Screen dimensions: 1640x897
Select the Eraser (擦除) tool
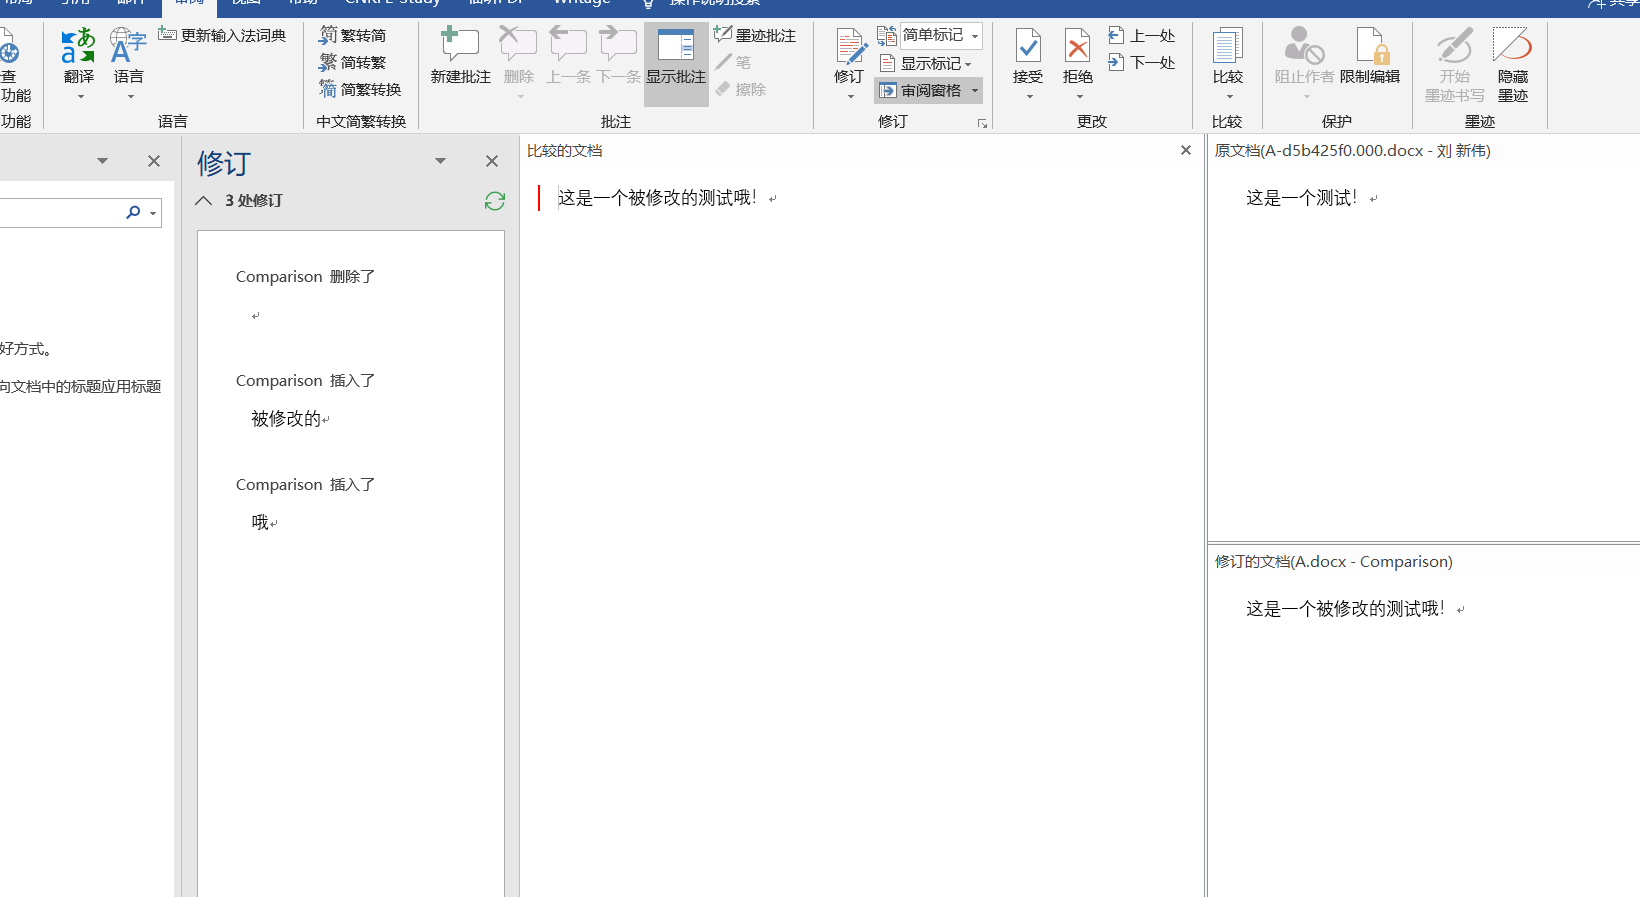pos(741,89)
